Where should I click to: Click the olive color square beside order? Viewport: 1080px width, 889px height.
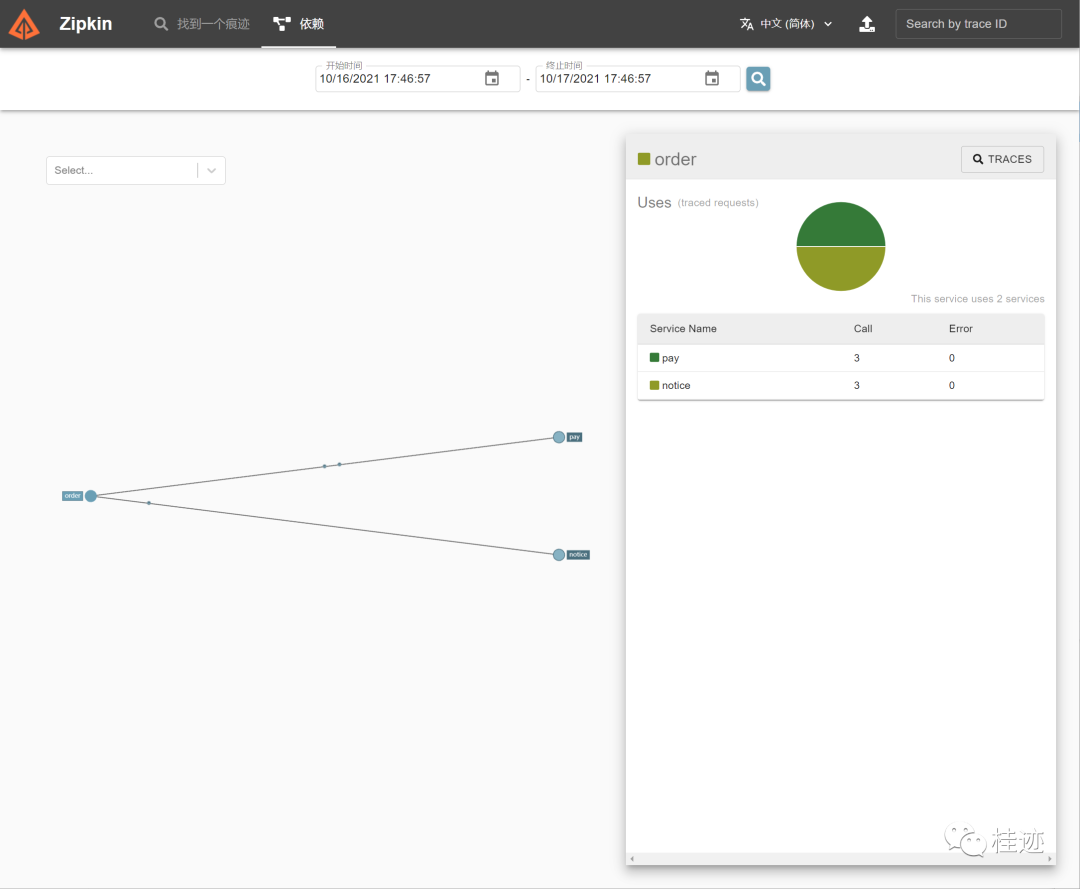tap(644, 159)
